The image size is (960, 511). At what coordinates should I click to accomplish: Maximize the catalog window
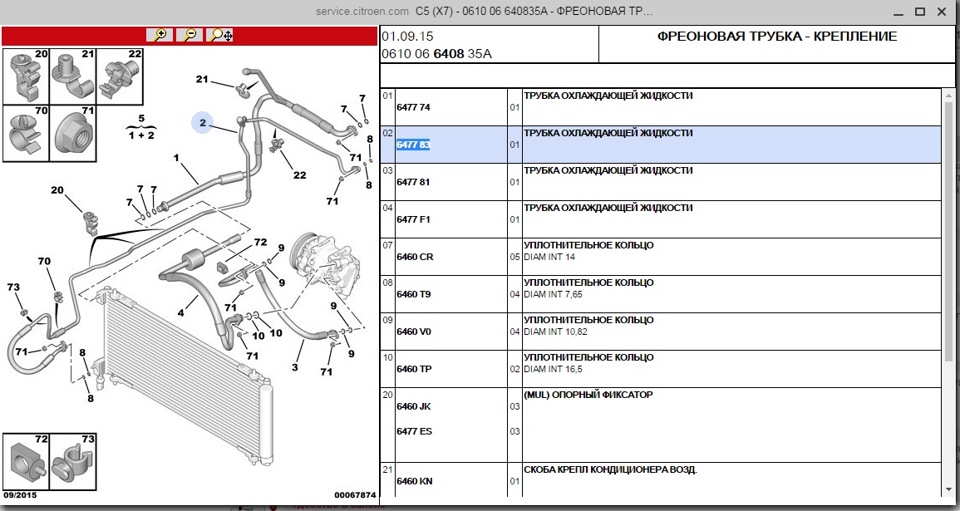click(x=920, y=11)
